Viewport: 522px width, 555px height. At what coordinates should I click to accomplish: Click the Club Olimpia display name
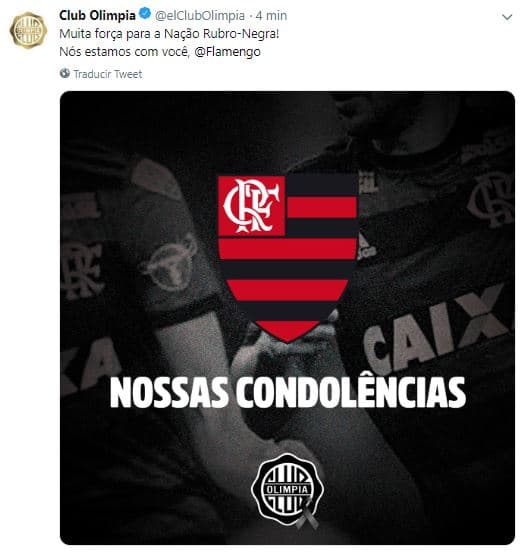(97, 15)
